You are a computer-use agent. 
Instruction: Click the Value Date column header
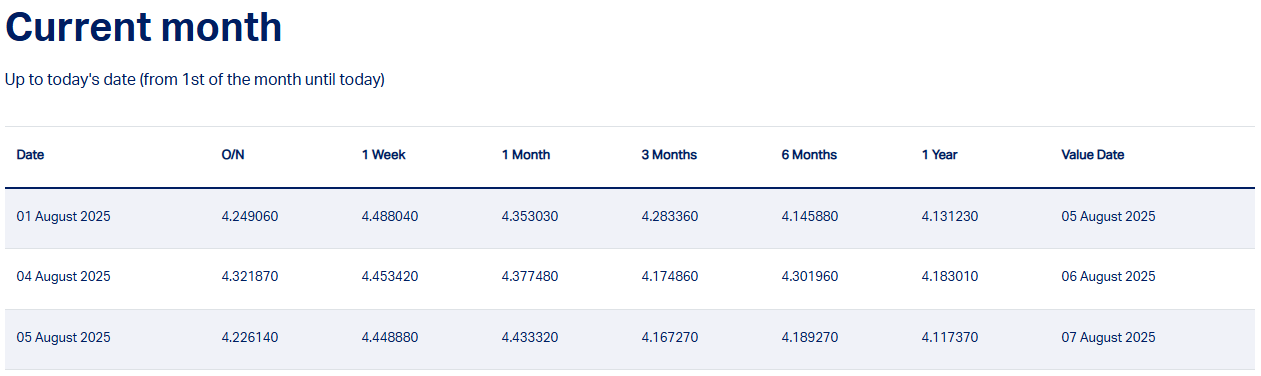[x=1093, y=155]
